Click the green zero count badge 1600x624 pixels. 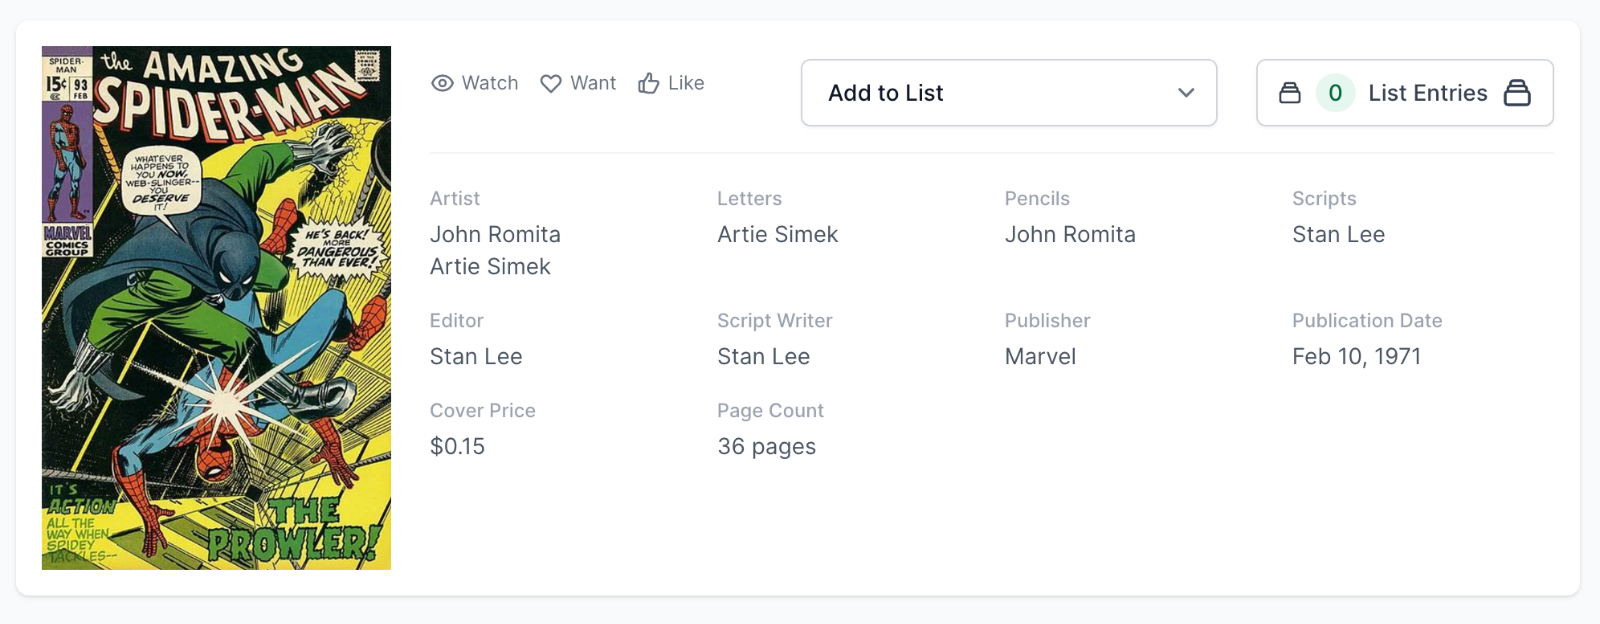point(1335,93)
